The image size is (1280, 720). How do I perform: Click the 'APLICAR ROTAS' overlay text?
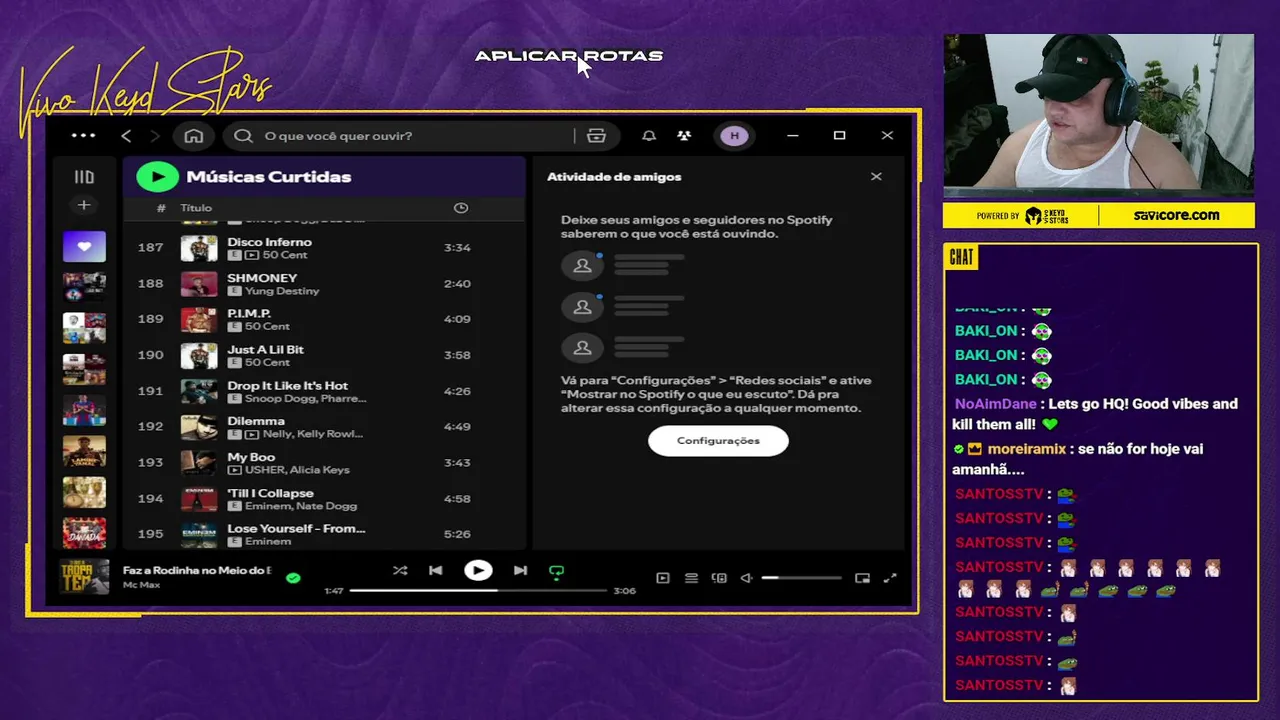[569, 56]
